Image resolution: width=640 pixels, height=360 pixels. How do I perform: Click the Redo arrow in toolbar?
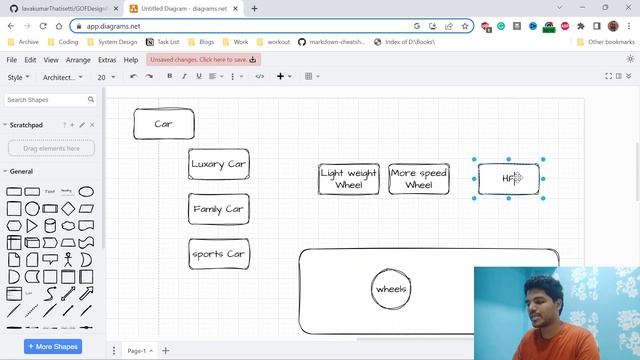(149, 76)
